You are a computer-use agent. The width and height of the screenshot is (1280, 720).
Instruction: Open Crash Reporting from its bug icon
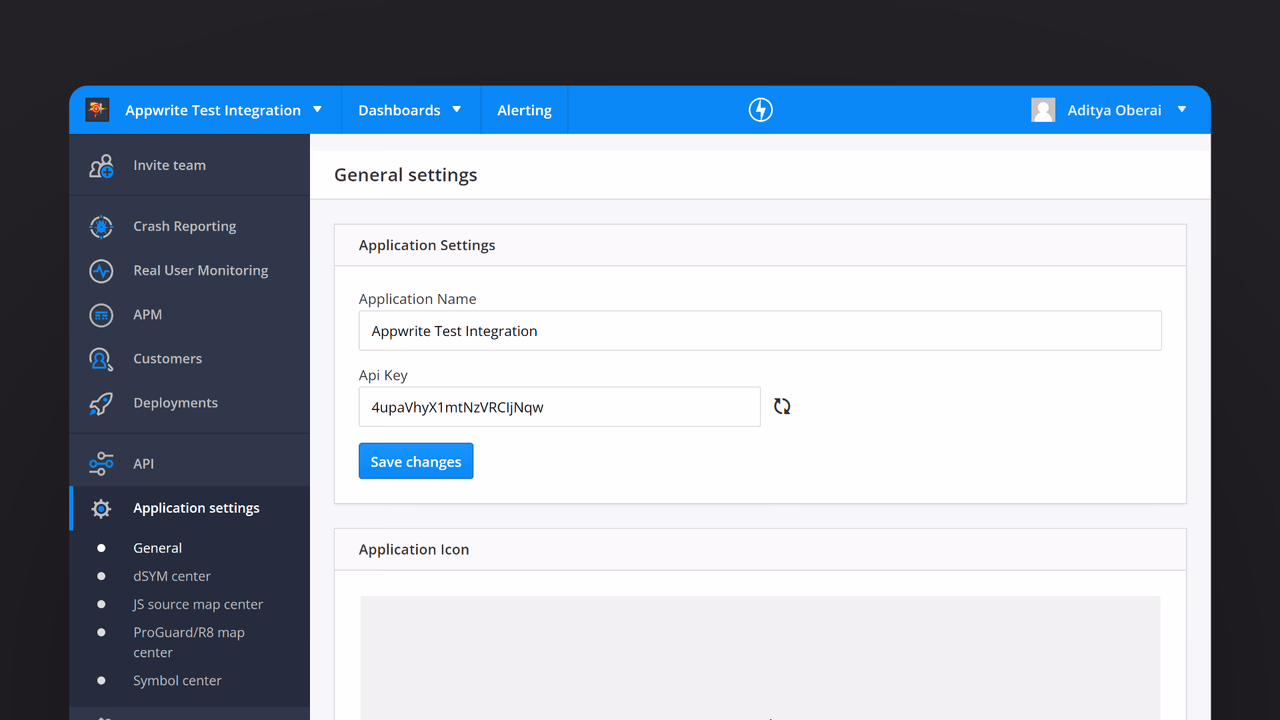point(101,226)
